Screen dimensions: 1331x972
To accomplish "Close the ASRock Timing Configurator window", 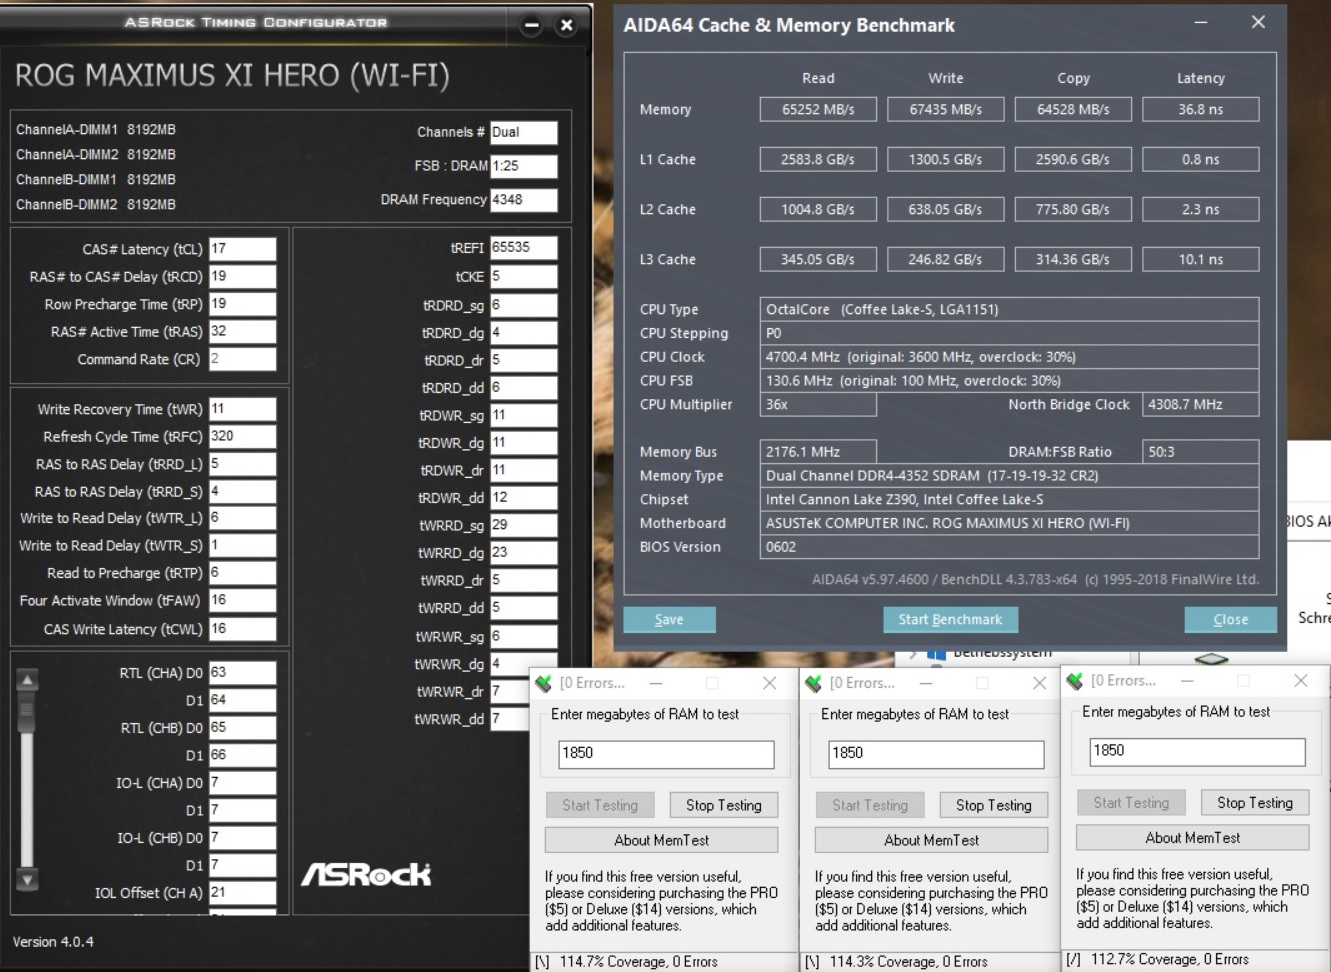I will [566, 26].
